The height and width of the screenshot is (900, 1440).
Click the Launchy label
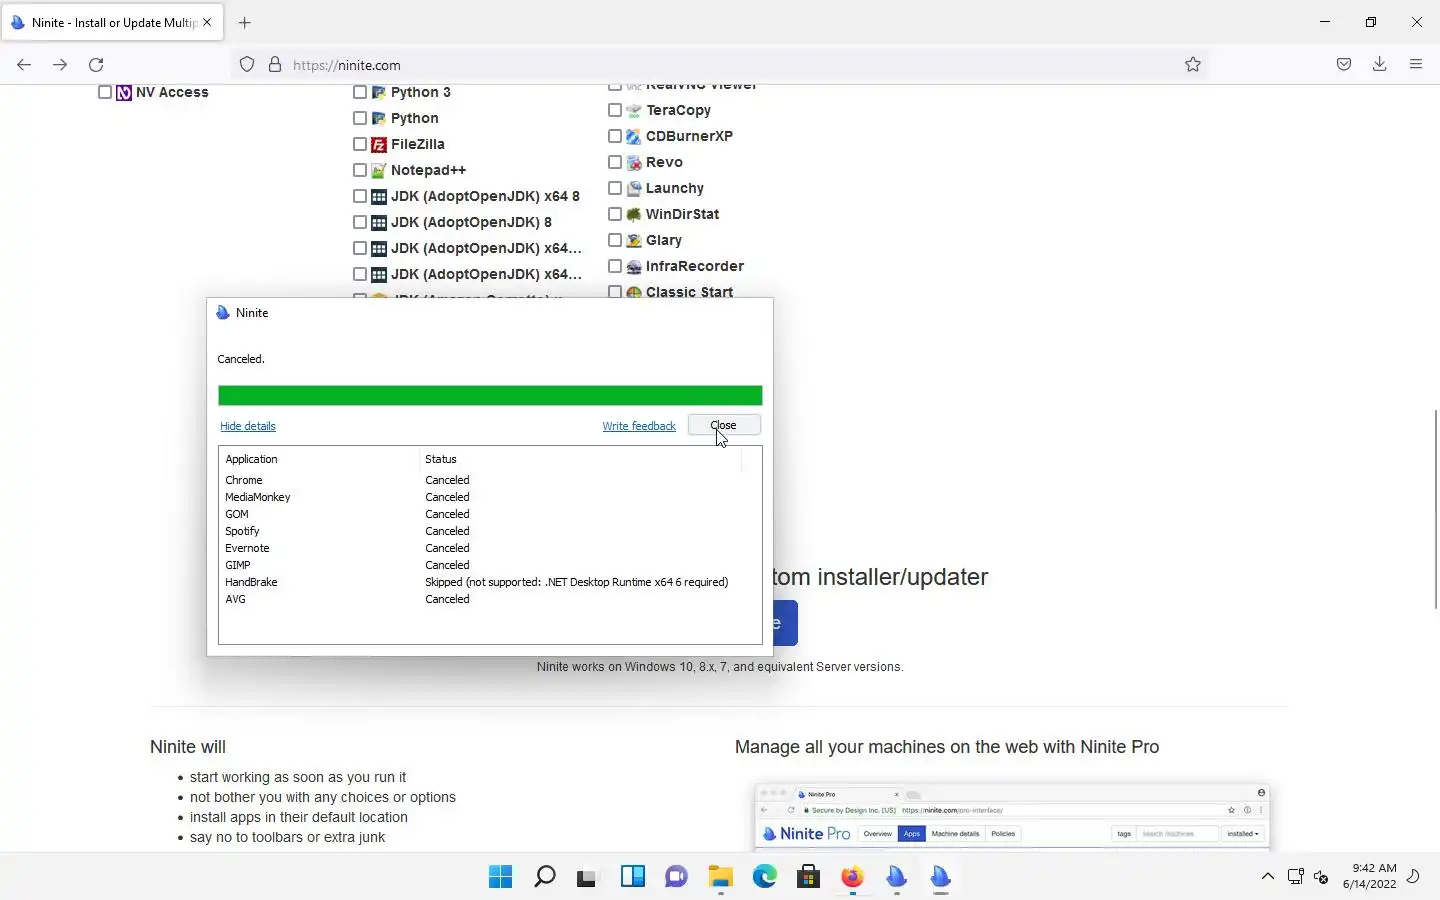[x=675, y=188]
